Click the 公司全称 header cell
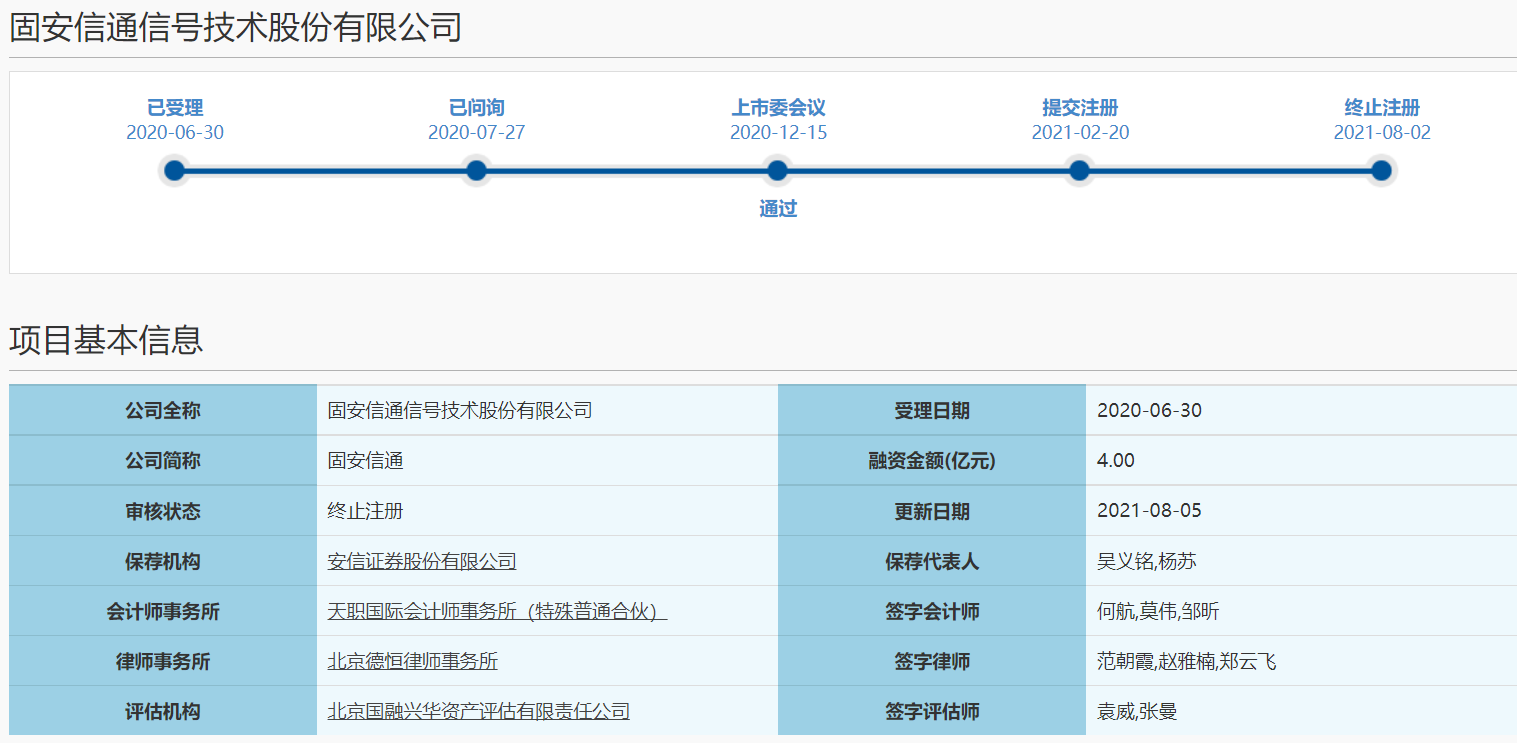1517x743 pixels. click(x=163, y=411)
